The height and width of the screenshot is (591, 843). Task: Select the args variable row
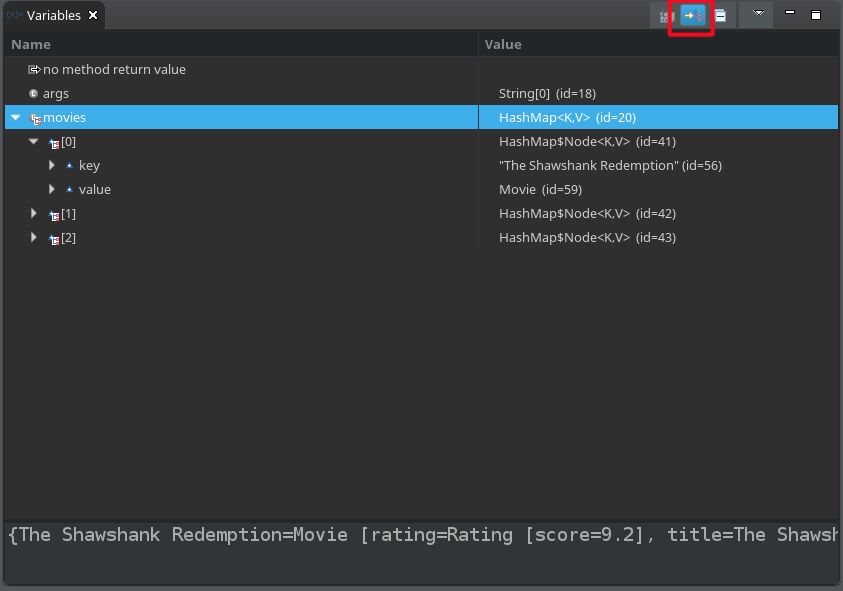tap(56, 94)
